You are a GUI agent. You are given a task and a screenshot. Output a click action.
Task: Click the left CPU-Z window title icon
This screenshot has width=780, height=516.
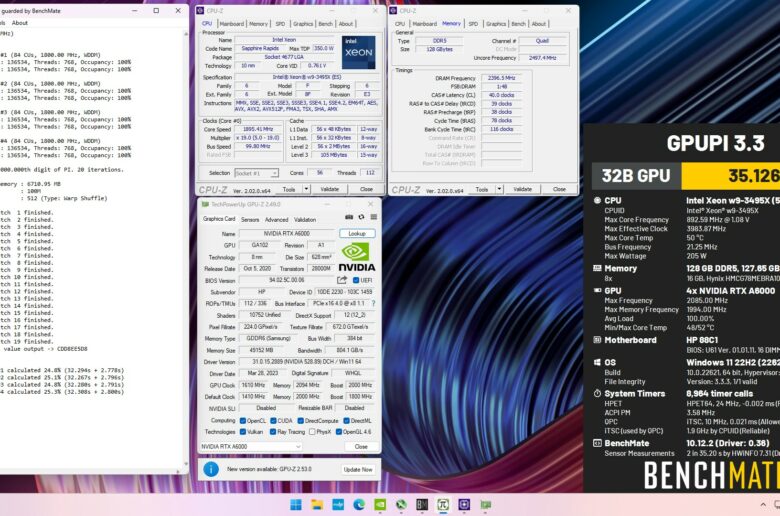click(x=200, y=10)
